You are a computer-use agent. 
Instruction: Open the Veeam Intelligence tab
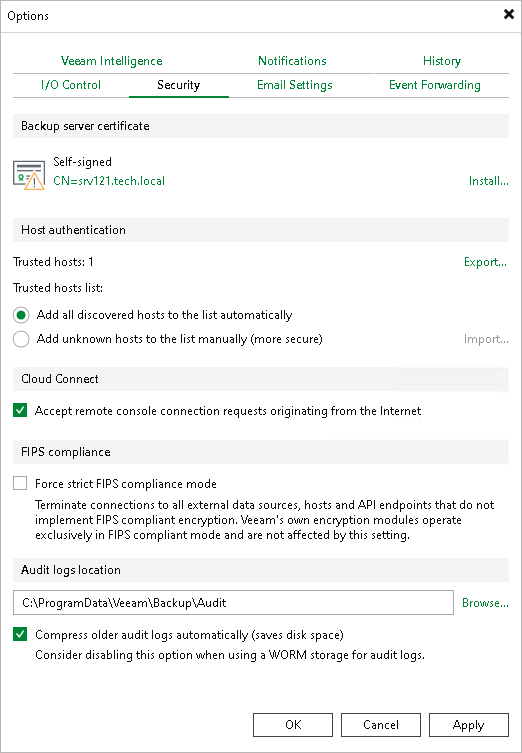point(111,61)
